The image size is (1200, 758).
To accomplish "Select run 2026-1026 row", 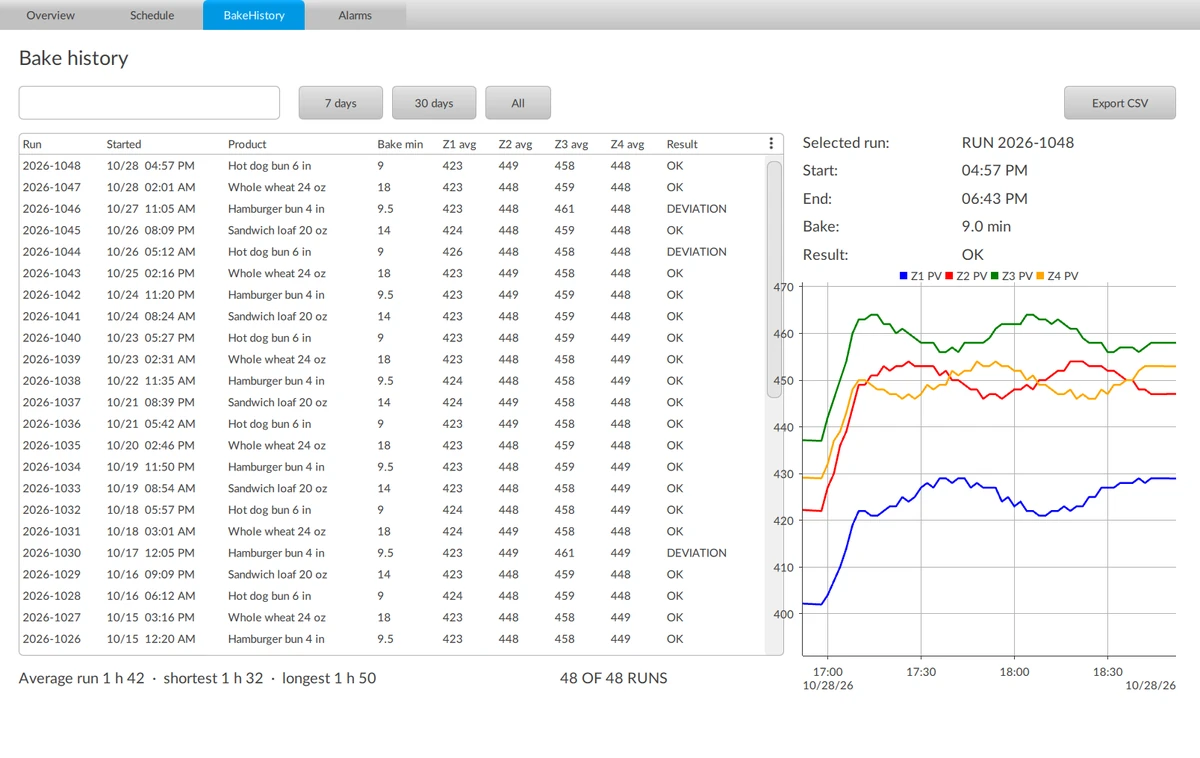I will click(392, 639).
